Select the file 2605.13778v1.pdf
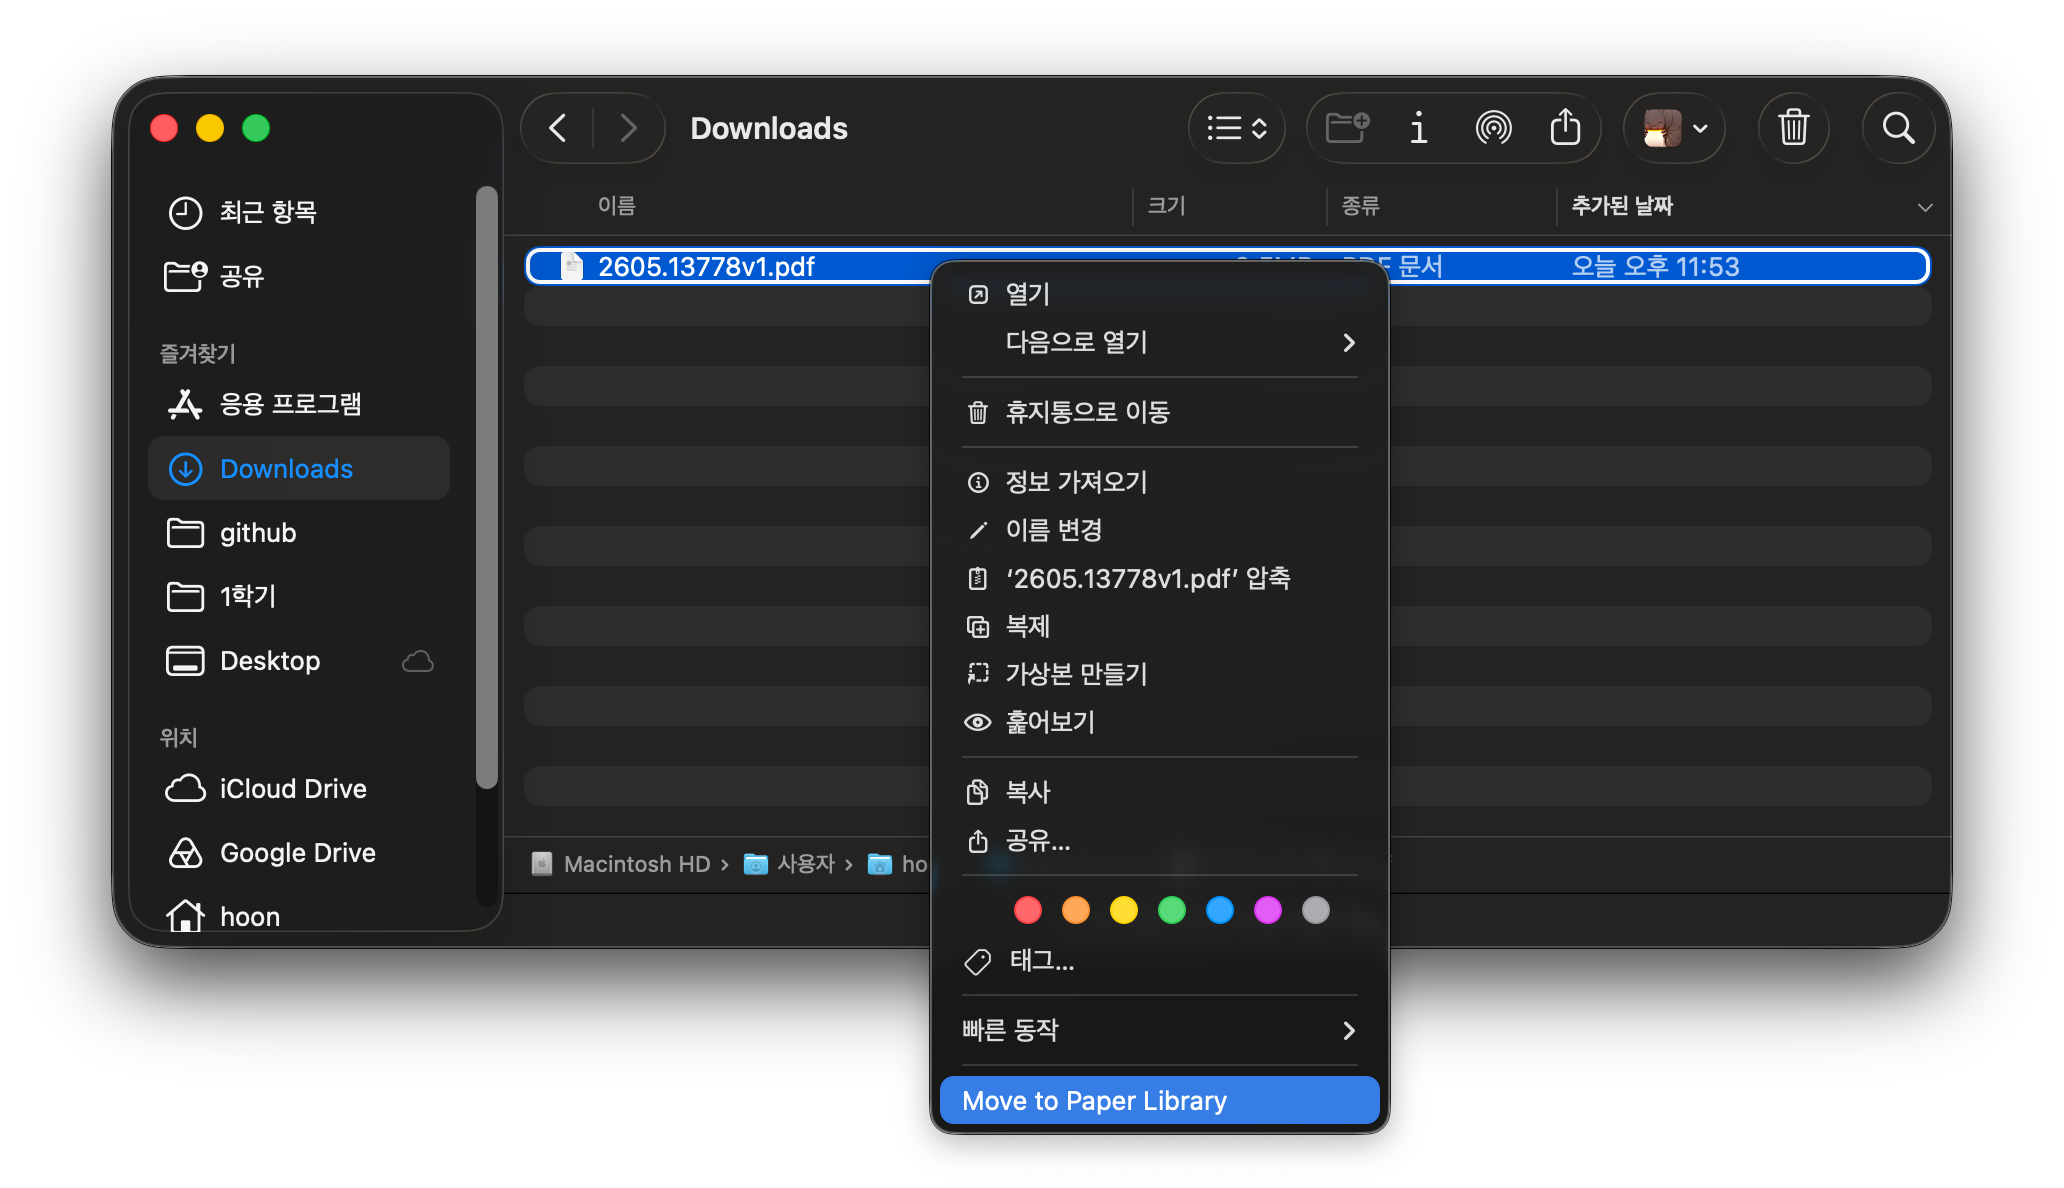The height and width of the screenshot is (1188, 2064). 706,267
